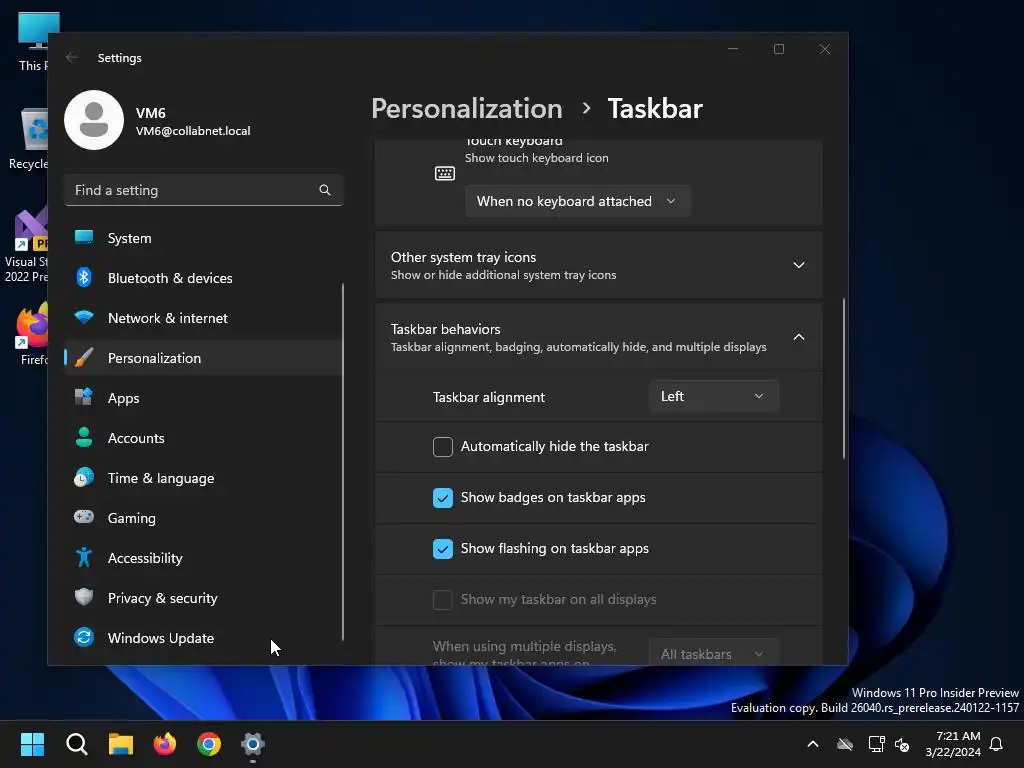Open File Explorer from taskbar
Viewport: 1024px width, 768px height.
pyautogui.click(x=121, y=744)
